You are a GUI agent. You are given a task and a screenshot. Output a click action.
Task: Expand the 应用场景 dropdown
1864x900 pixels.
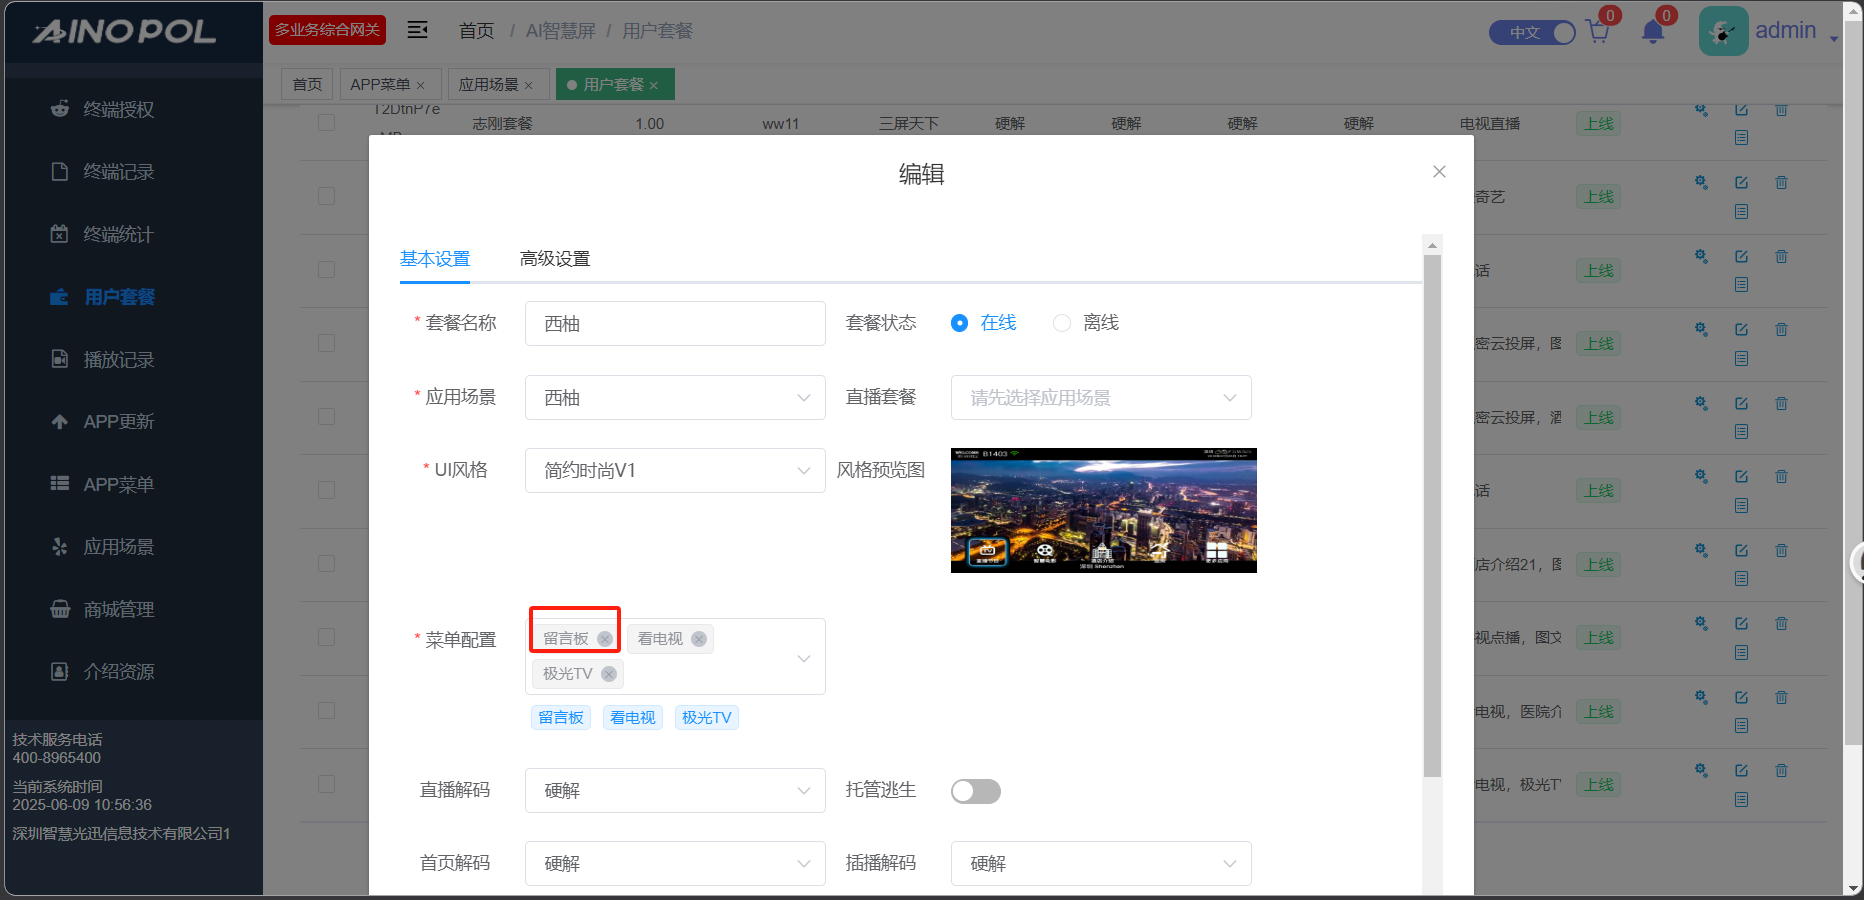[675, 398]
